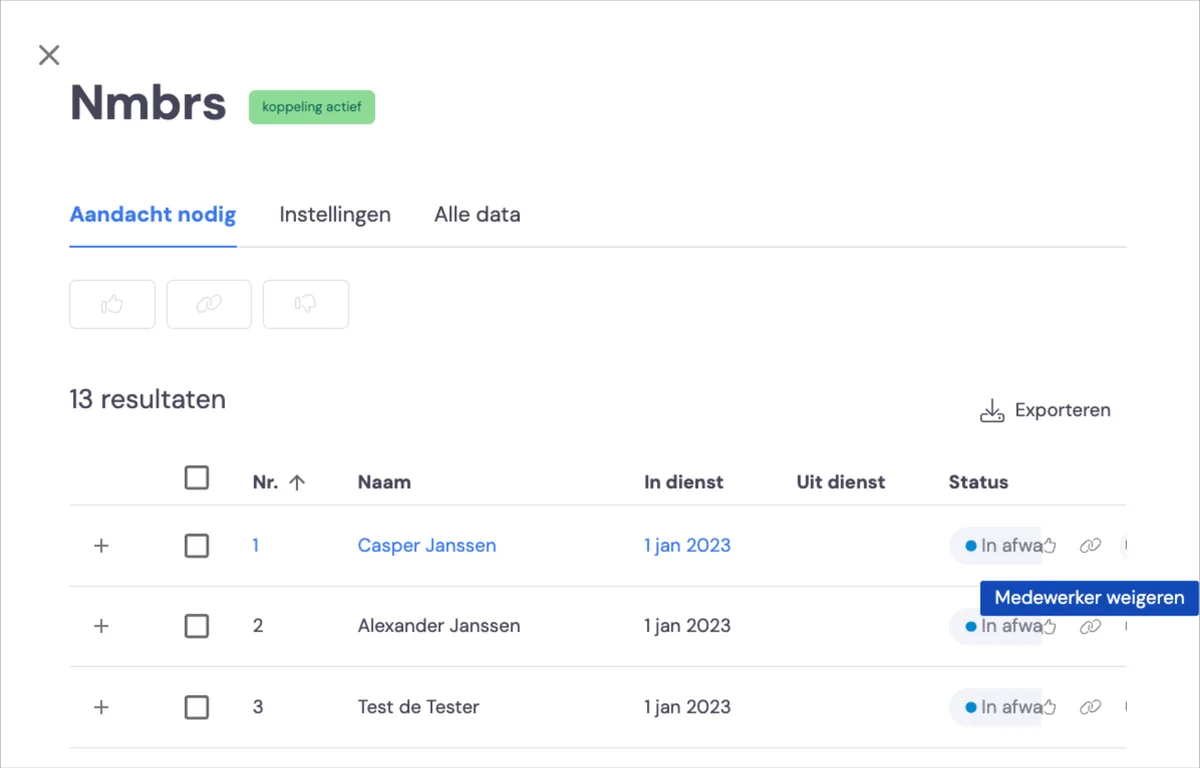Click the koppeling actief badge
The image size is (1200, 768).
pos(312,106)
